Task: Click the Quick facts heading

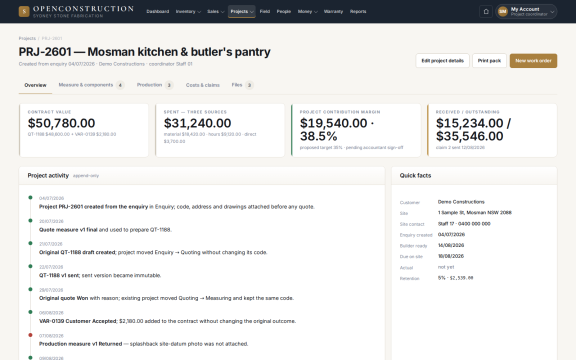Action: tap(415, 176)
